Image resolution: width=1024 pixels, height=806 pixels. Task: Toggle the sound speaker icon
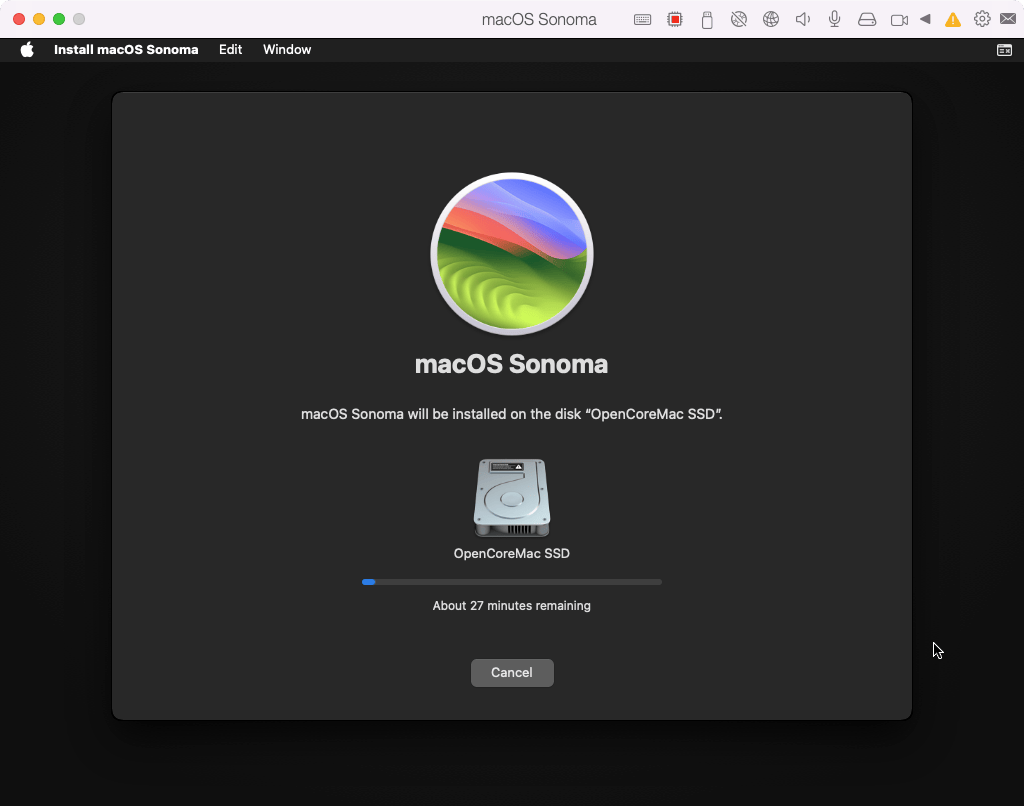click(x=802, y=20)
